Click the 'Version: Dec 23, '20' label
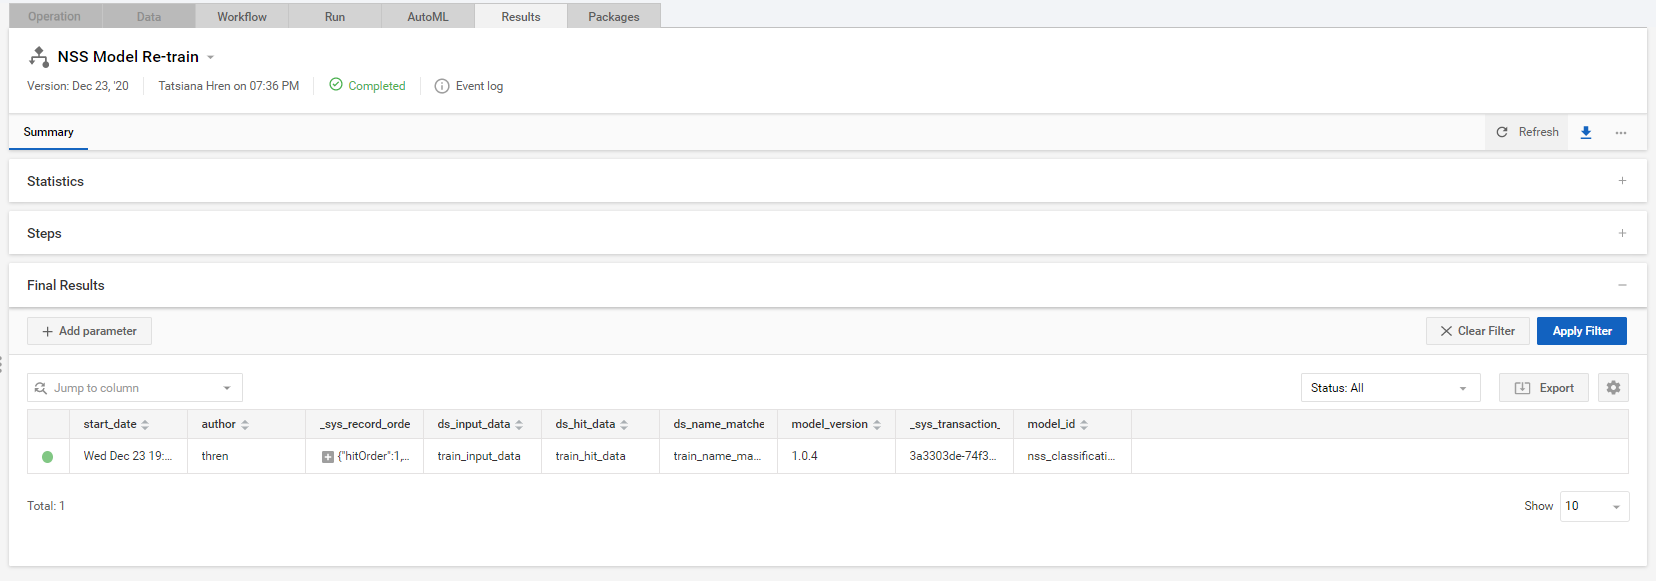Viewport: 1656px width, 581px height. [x=78, y=86]
